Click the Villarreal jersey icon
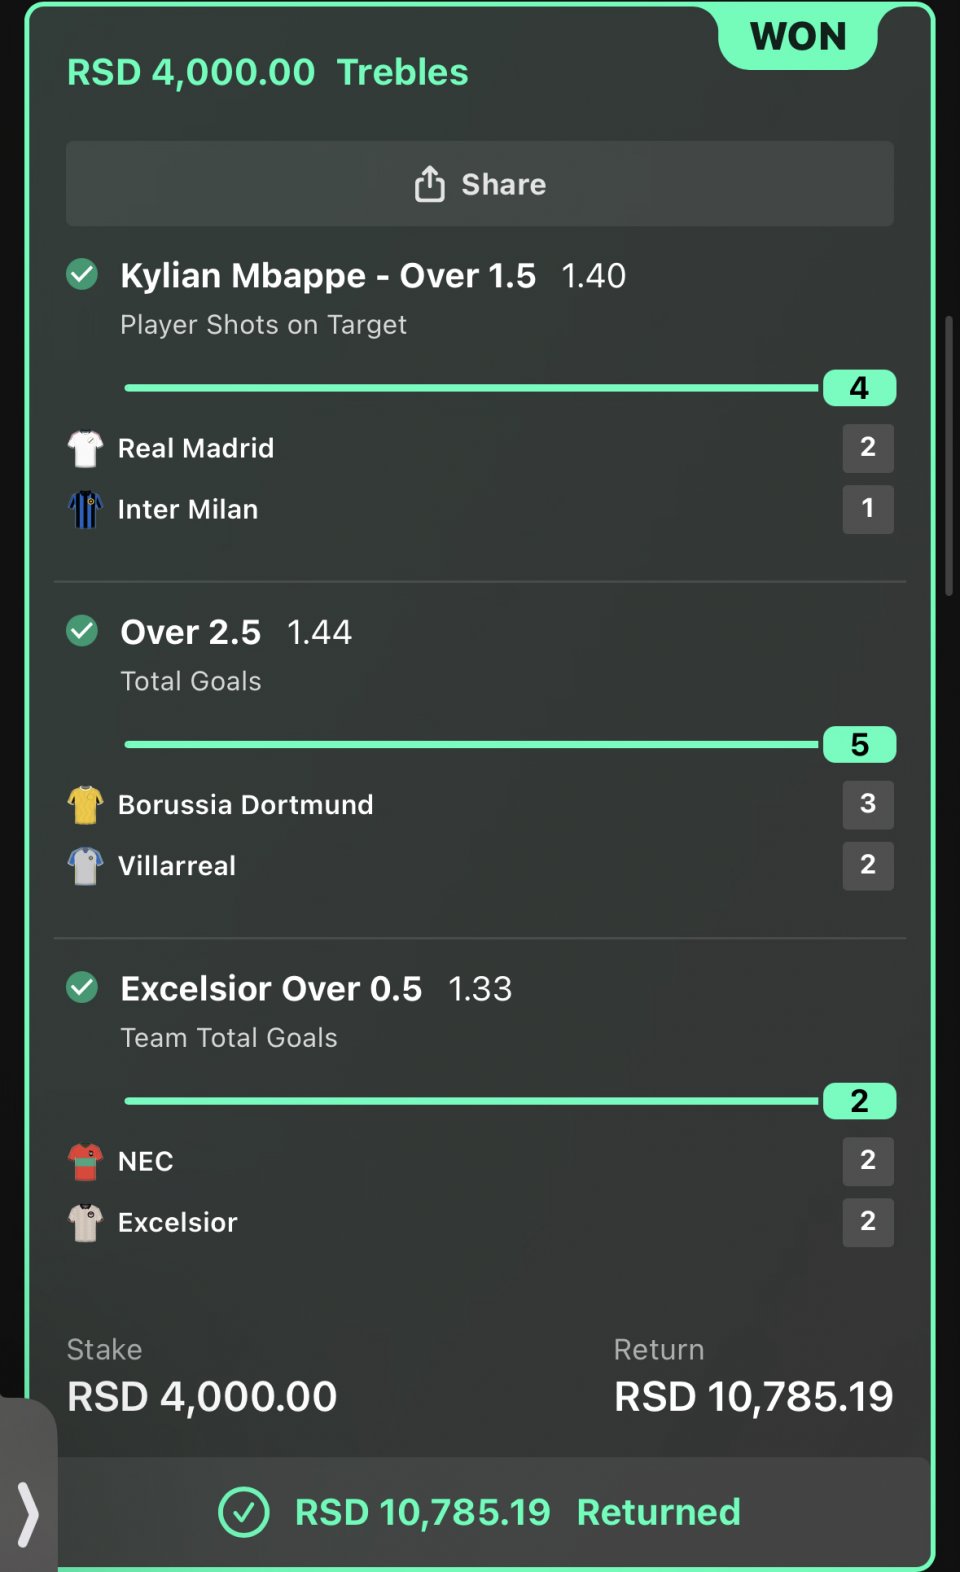Viewport: 960px width, 1572px height. click(85, 866)
